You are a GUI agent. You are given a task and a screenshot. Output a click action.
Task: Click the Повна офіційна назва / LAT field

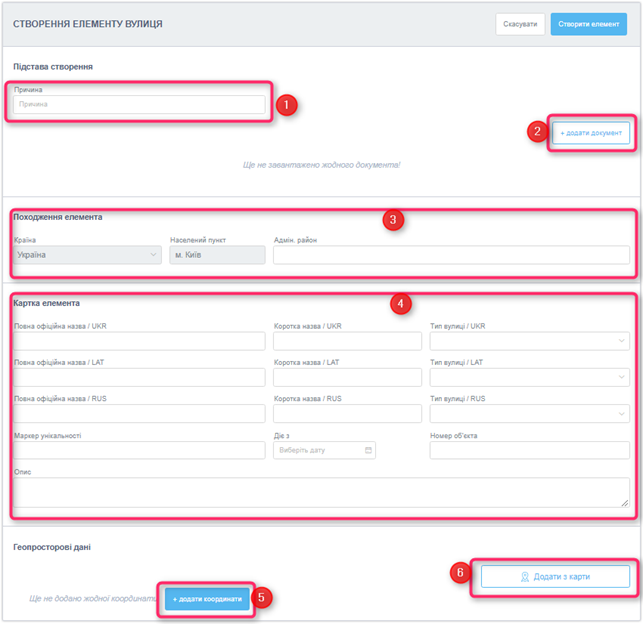139,378
